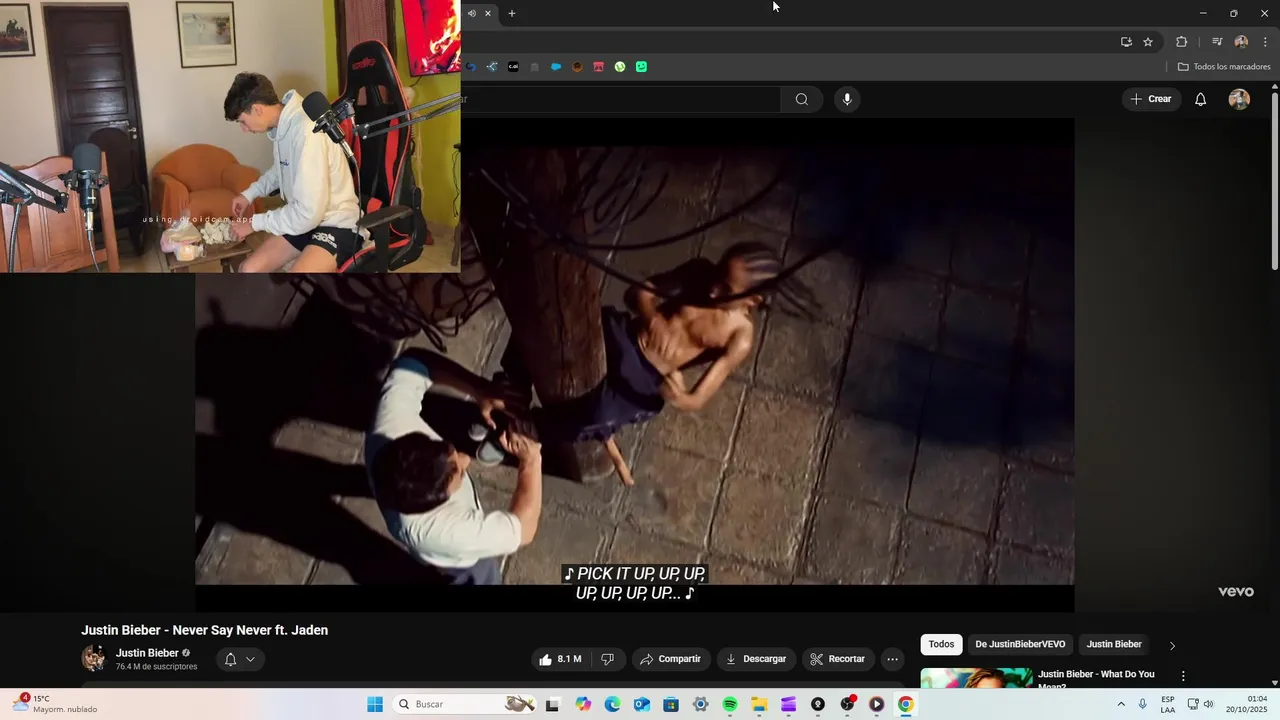This screenshot has height=720, width=1280.
Task: Open Microsoft Edge from taskbar
Action: click(x=612, y=704)
